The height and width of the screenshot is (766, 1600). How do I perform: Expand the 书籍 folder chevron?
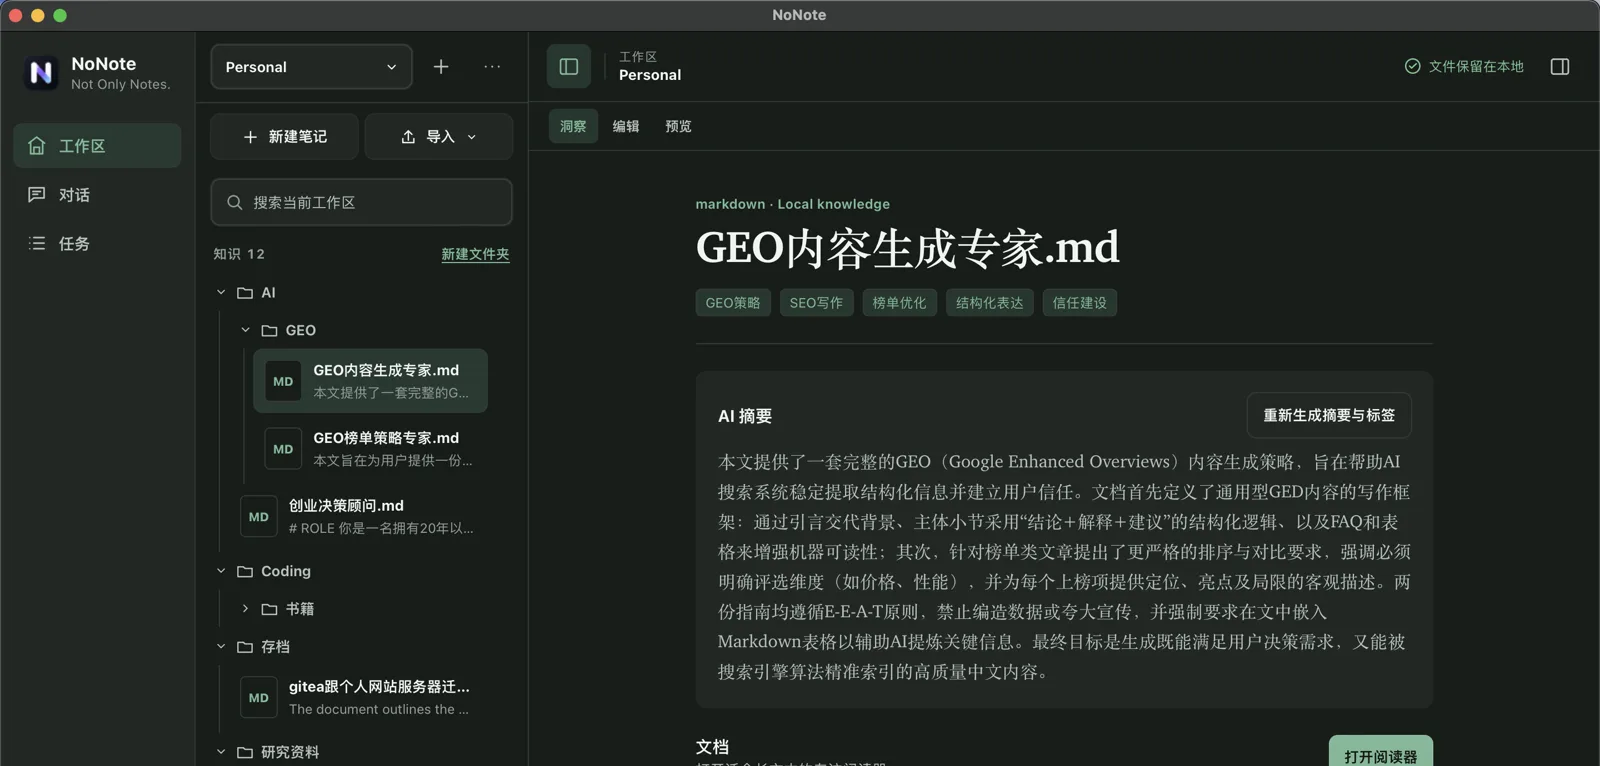(x=245, y=609)
